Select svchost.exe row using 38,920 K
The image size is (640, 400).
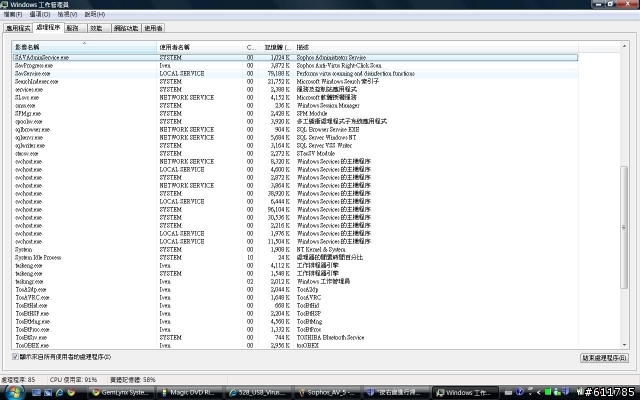click(295, 193)
